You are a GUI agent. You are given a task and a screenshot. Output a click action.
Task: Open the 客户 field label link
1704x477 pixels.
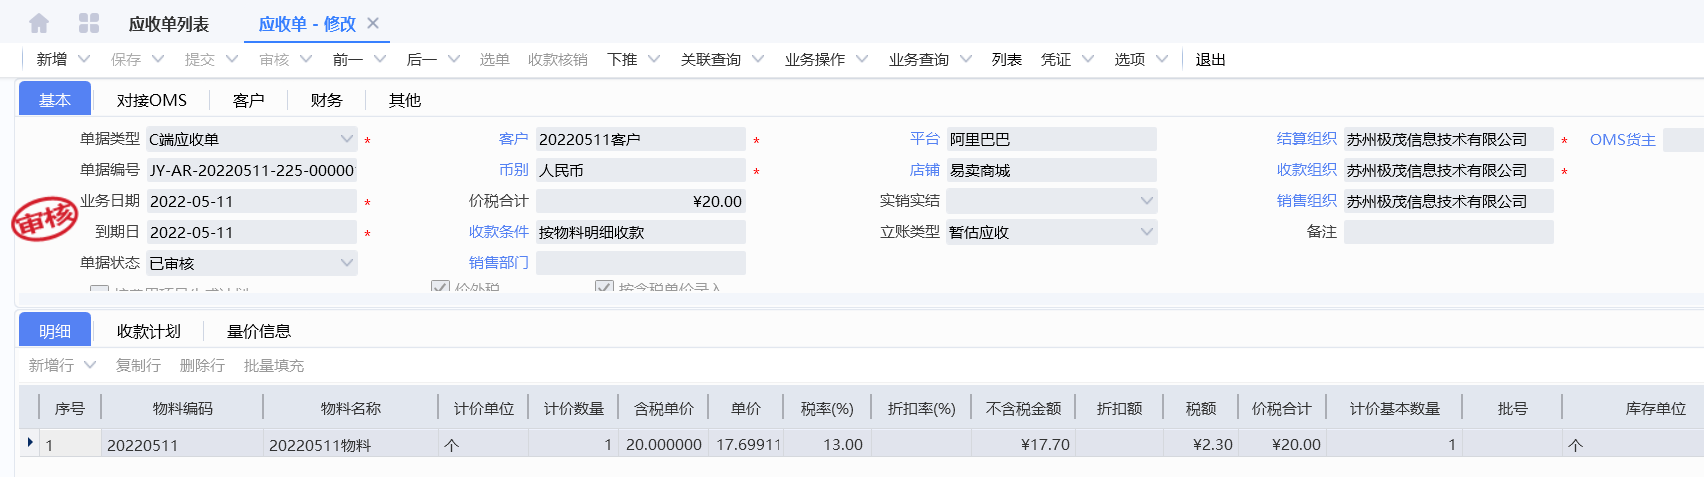pyautogui.click(x=514, y=139)
